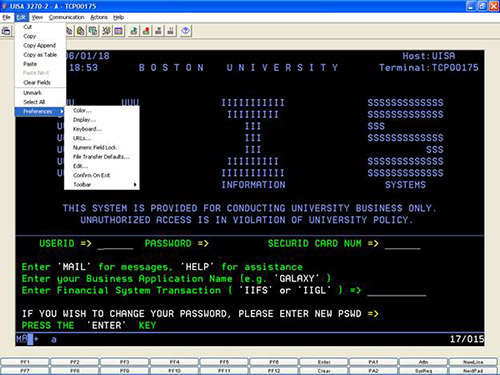Viewport: 500px width, 375px height.
Task: Open the Help menu
Action: [x=118, y=17]
